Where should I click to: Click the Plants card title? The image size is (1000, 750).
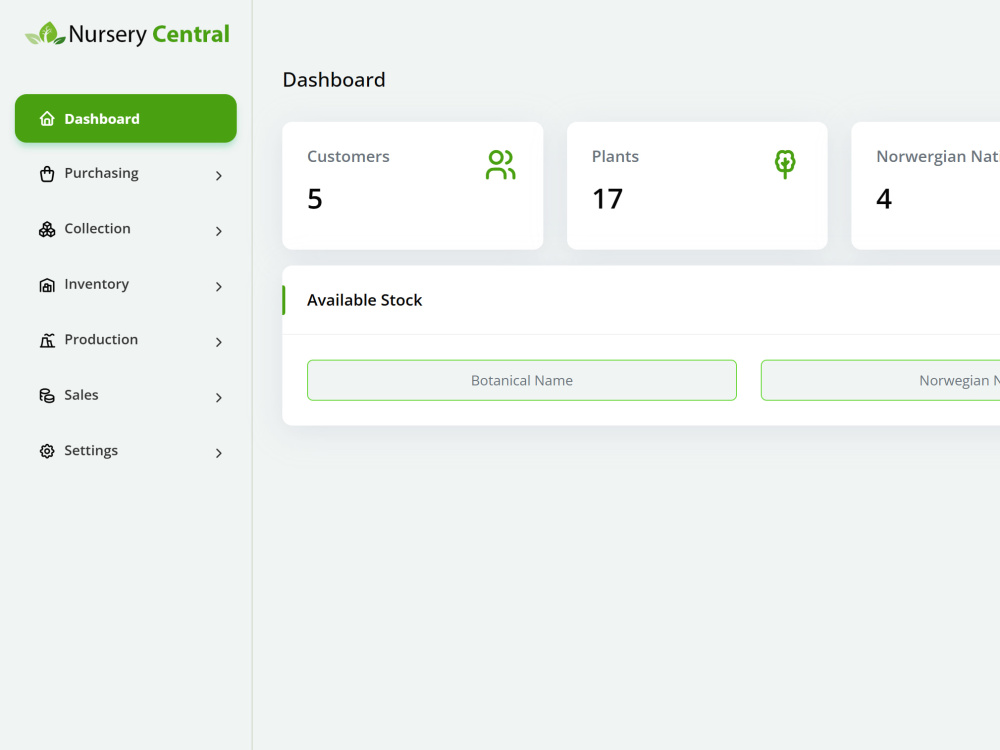615,156
